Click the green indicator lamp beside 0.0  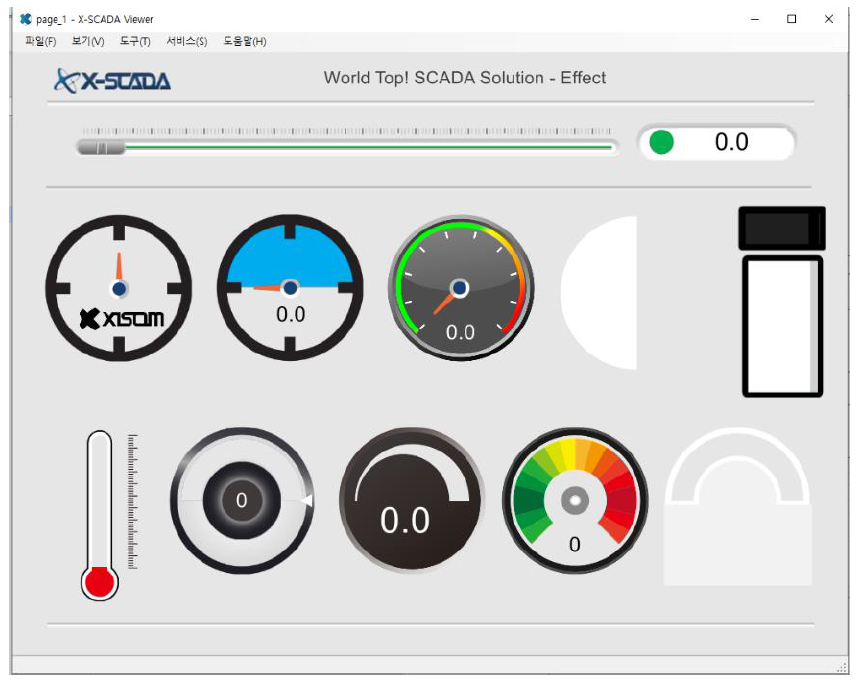coord(661,142)
